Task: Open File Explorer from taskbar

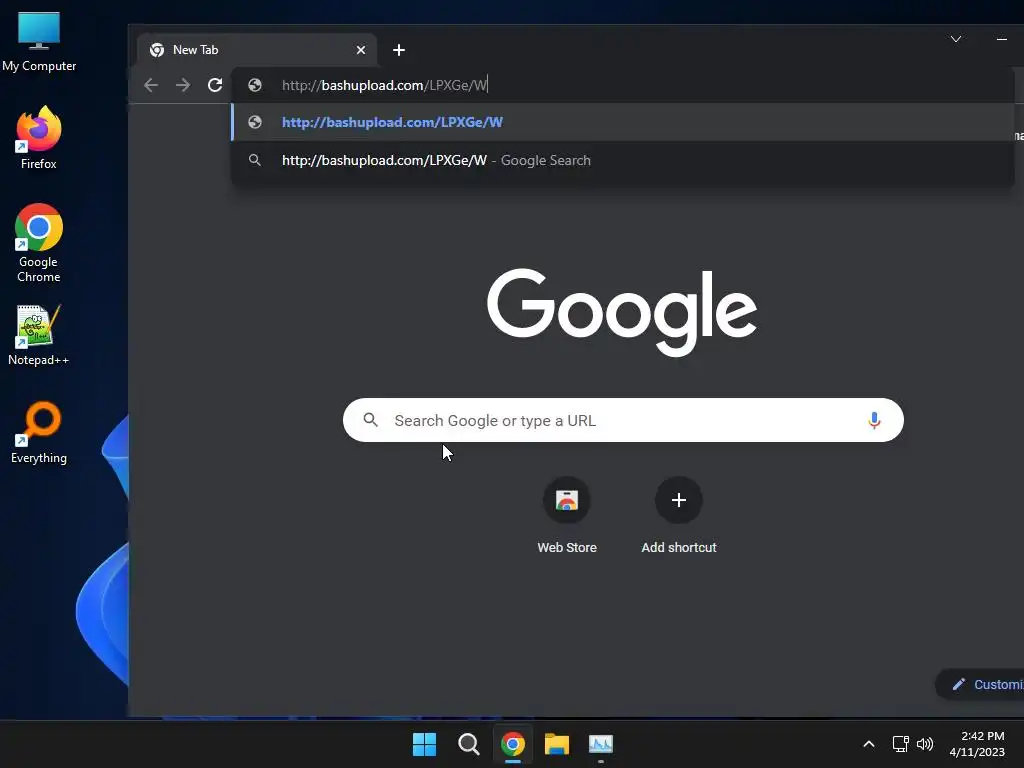Action: [x=557, y=744]
